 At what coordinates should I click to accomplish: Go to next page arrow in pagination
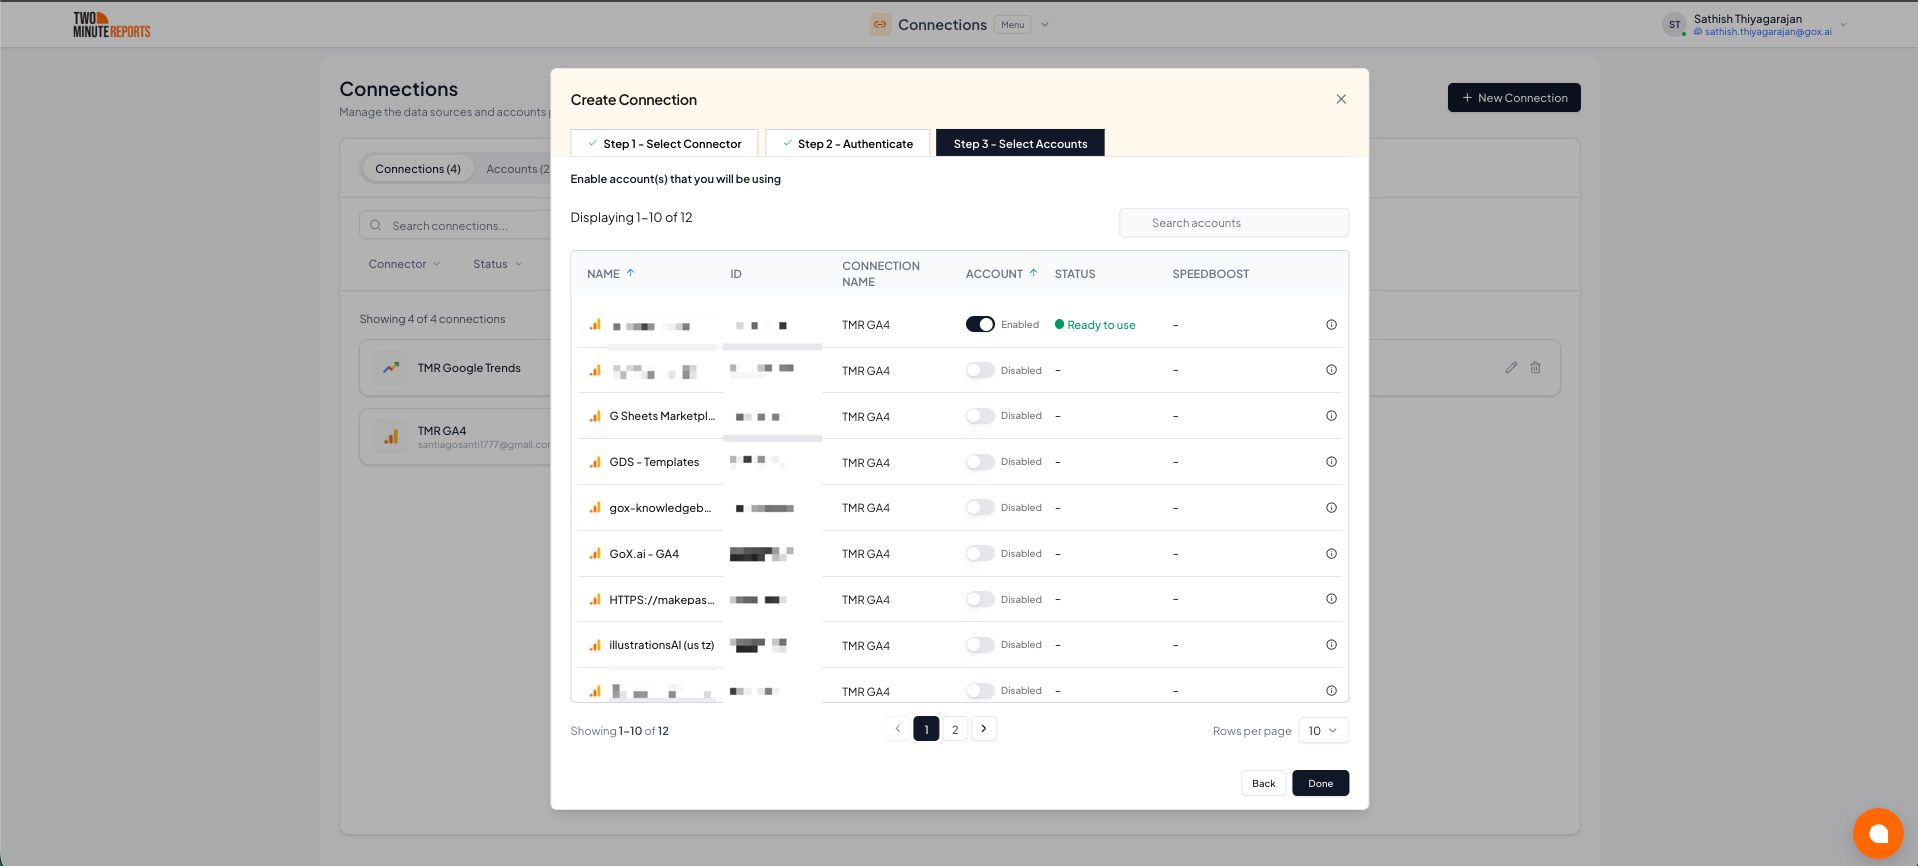coord(984,729)
